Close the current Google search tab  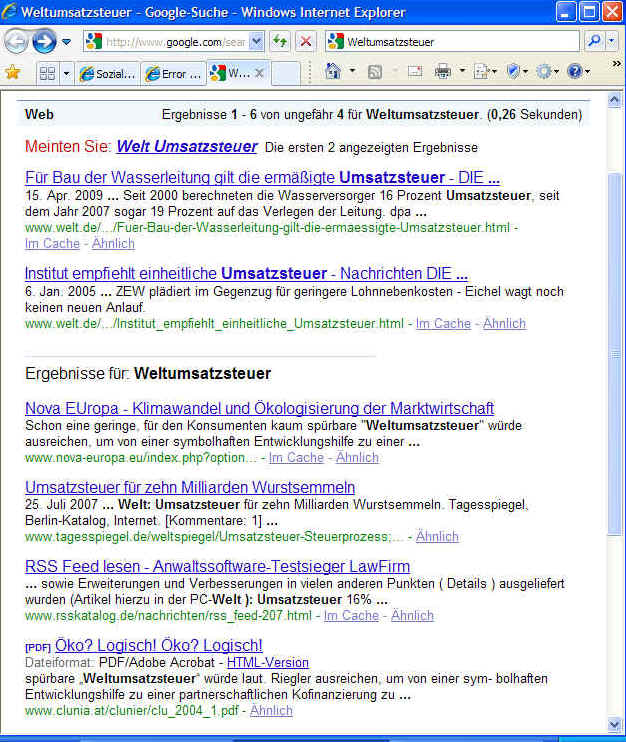(260, 73)
